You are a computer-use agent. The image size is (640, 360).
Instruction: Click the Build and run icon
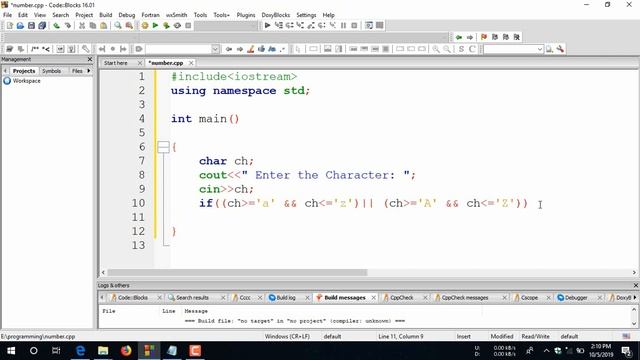(x=166, y=26)
